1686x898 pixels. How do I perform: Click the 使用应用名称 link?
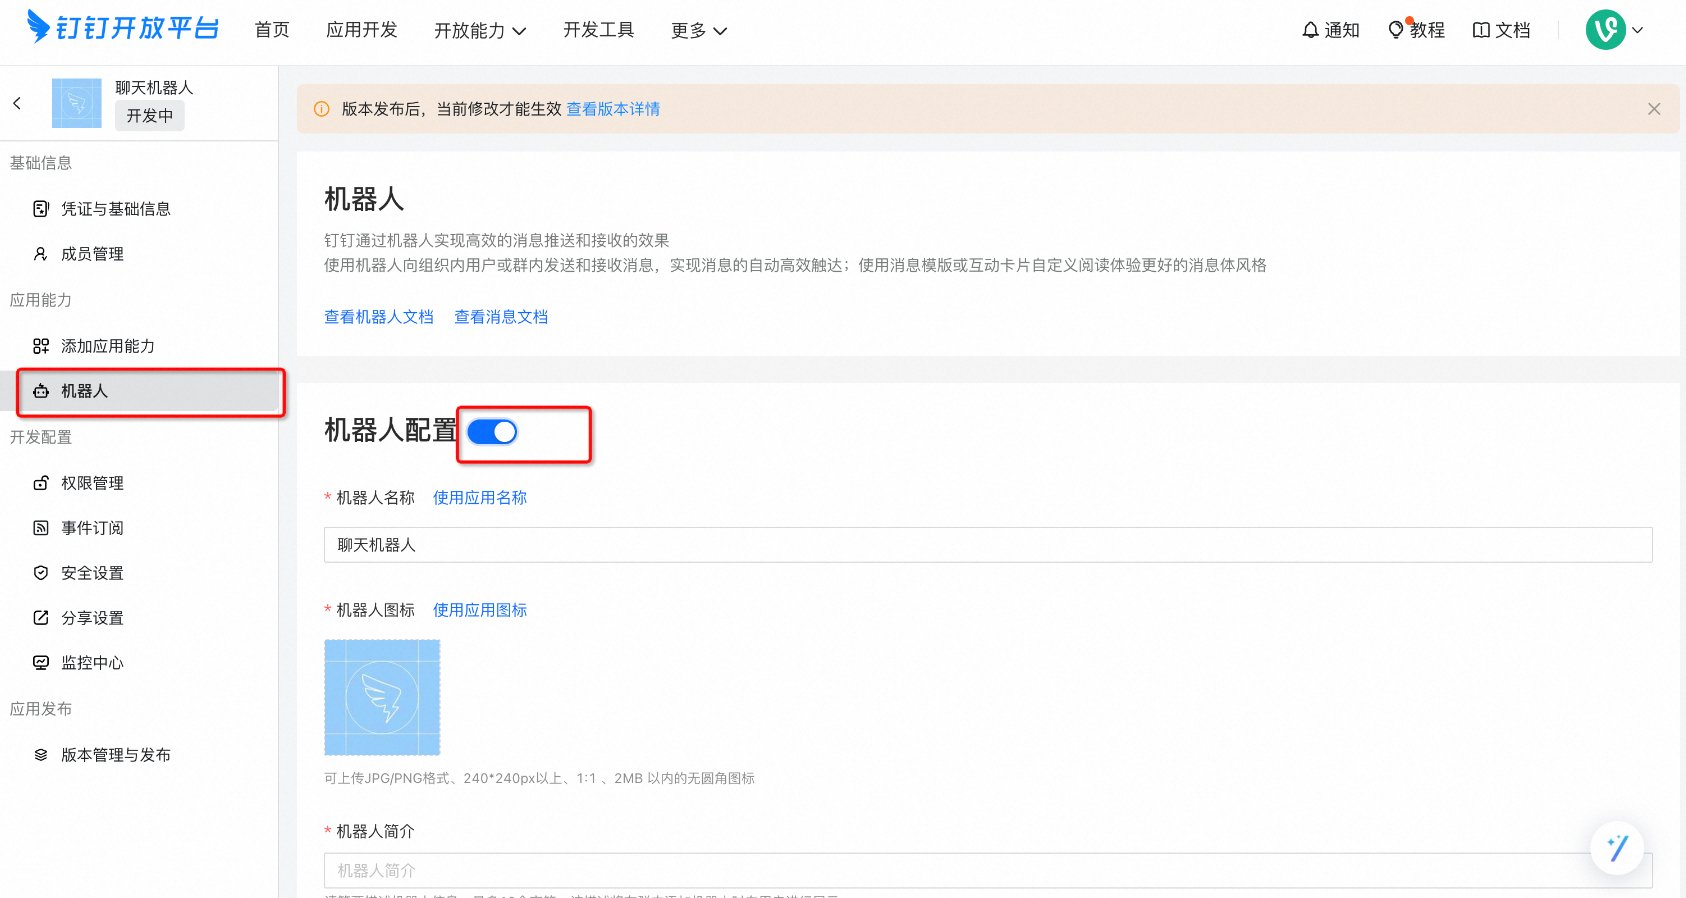tap(480, 498)
